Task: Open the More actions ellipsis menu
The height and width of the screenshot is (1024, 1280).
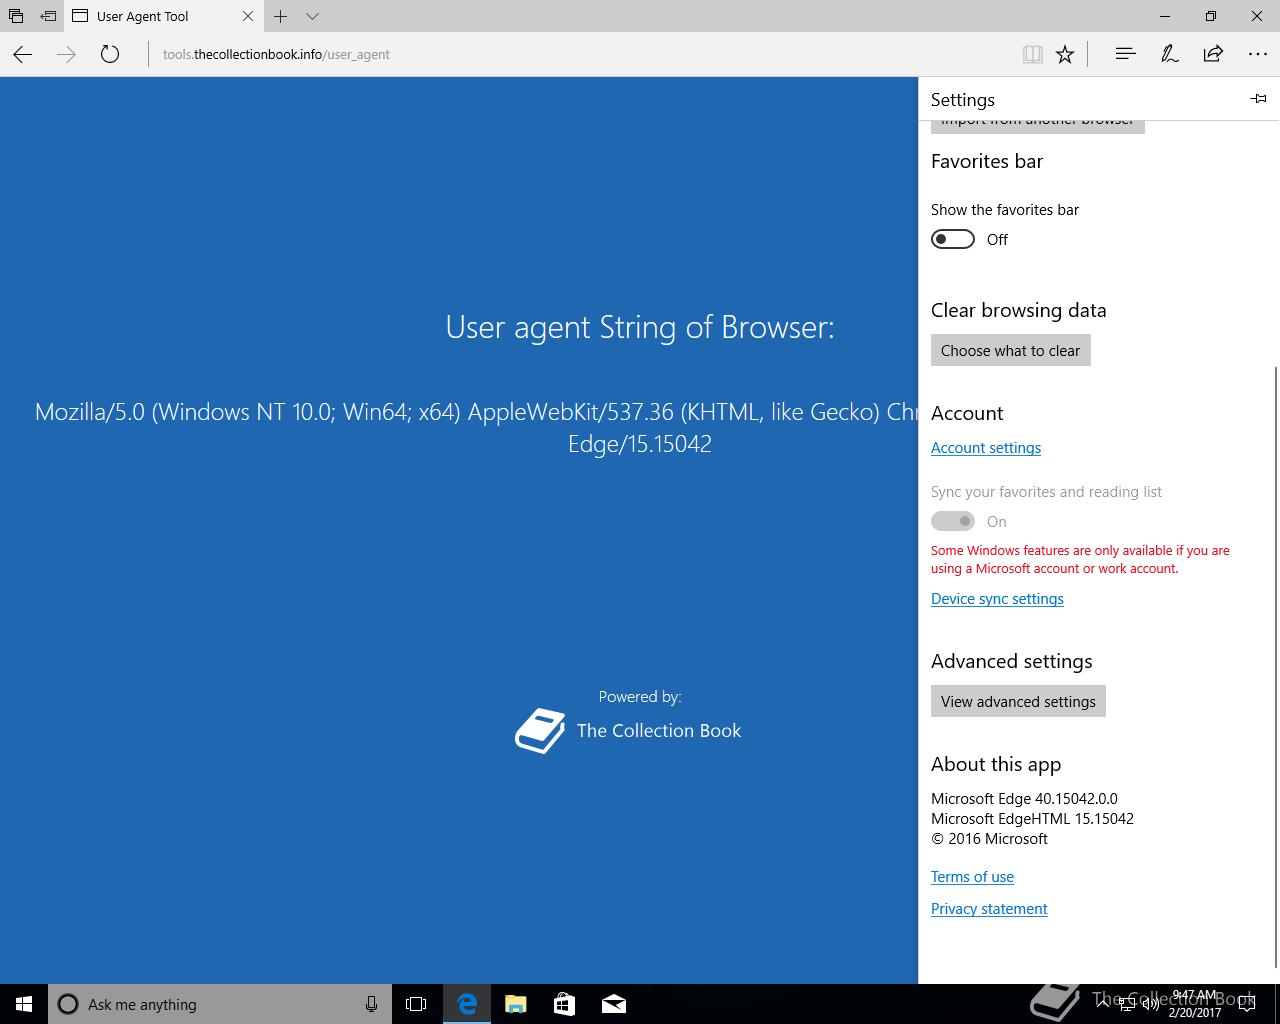Action: point(1258,54)
